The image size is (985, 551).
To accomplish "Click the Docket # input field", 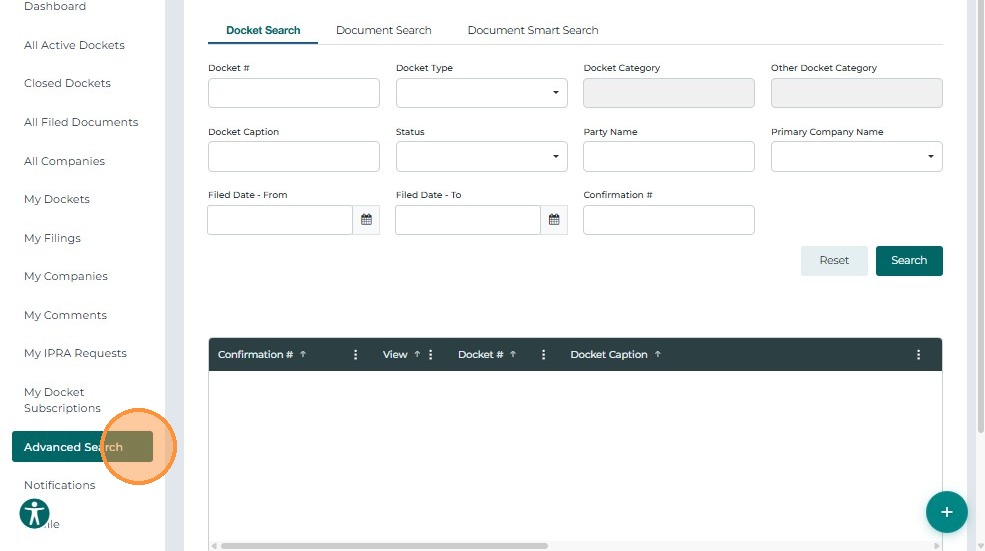I will pyautogui.click(x=294, y=93).
